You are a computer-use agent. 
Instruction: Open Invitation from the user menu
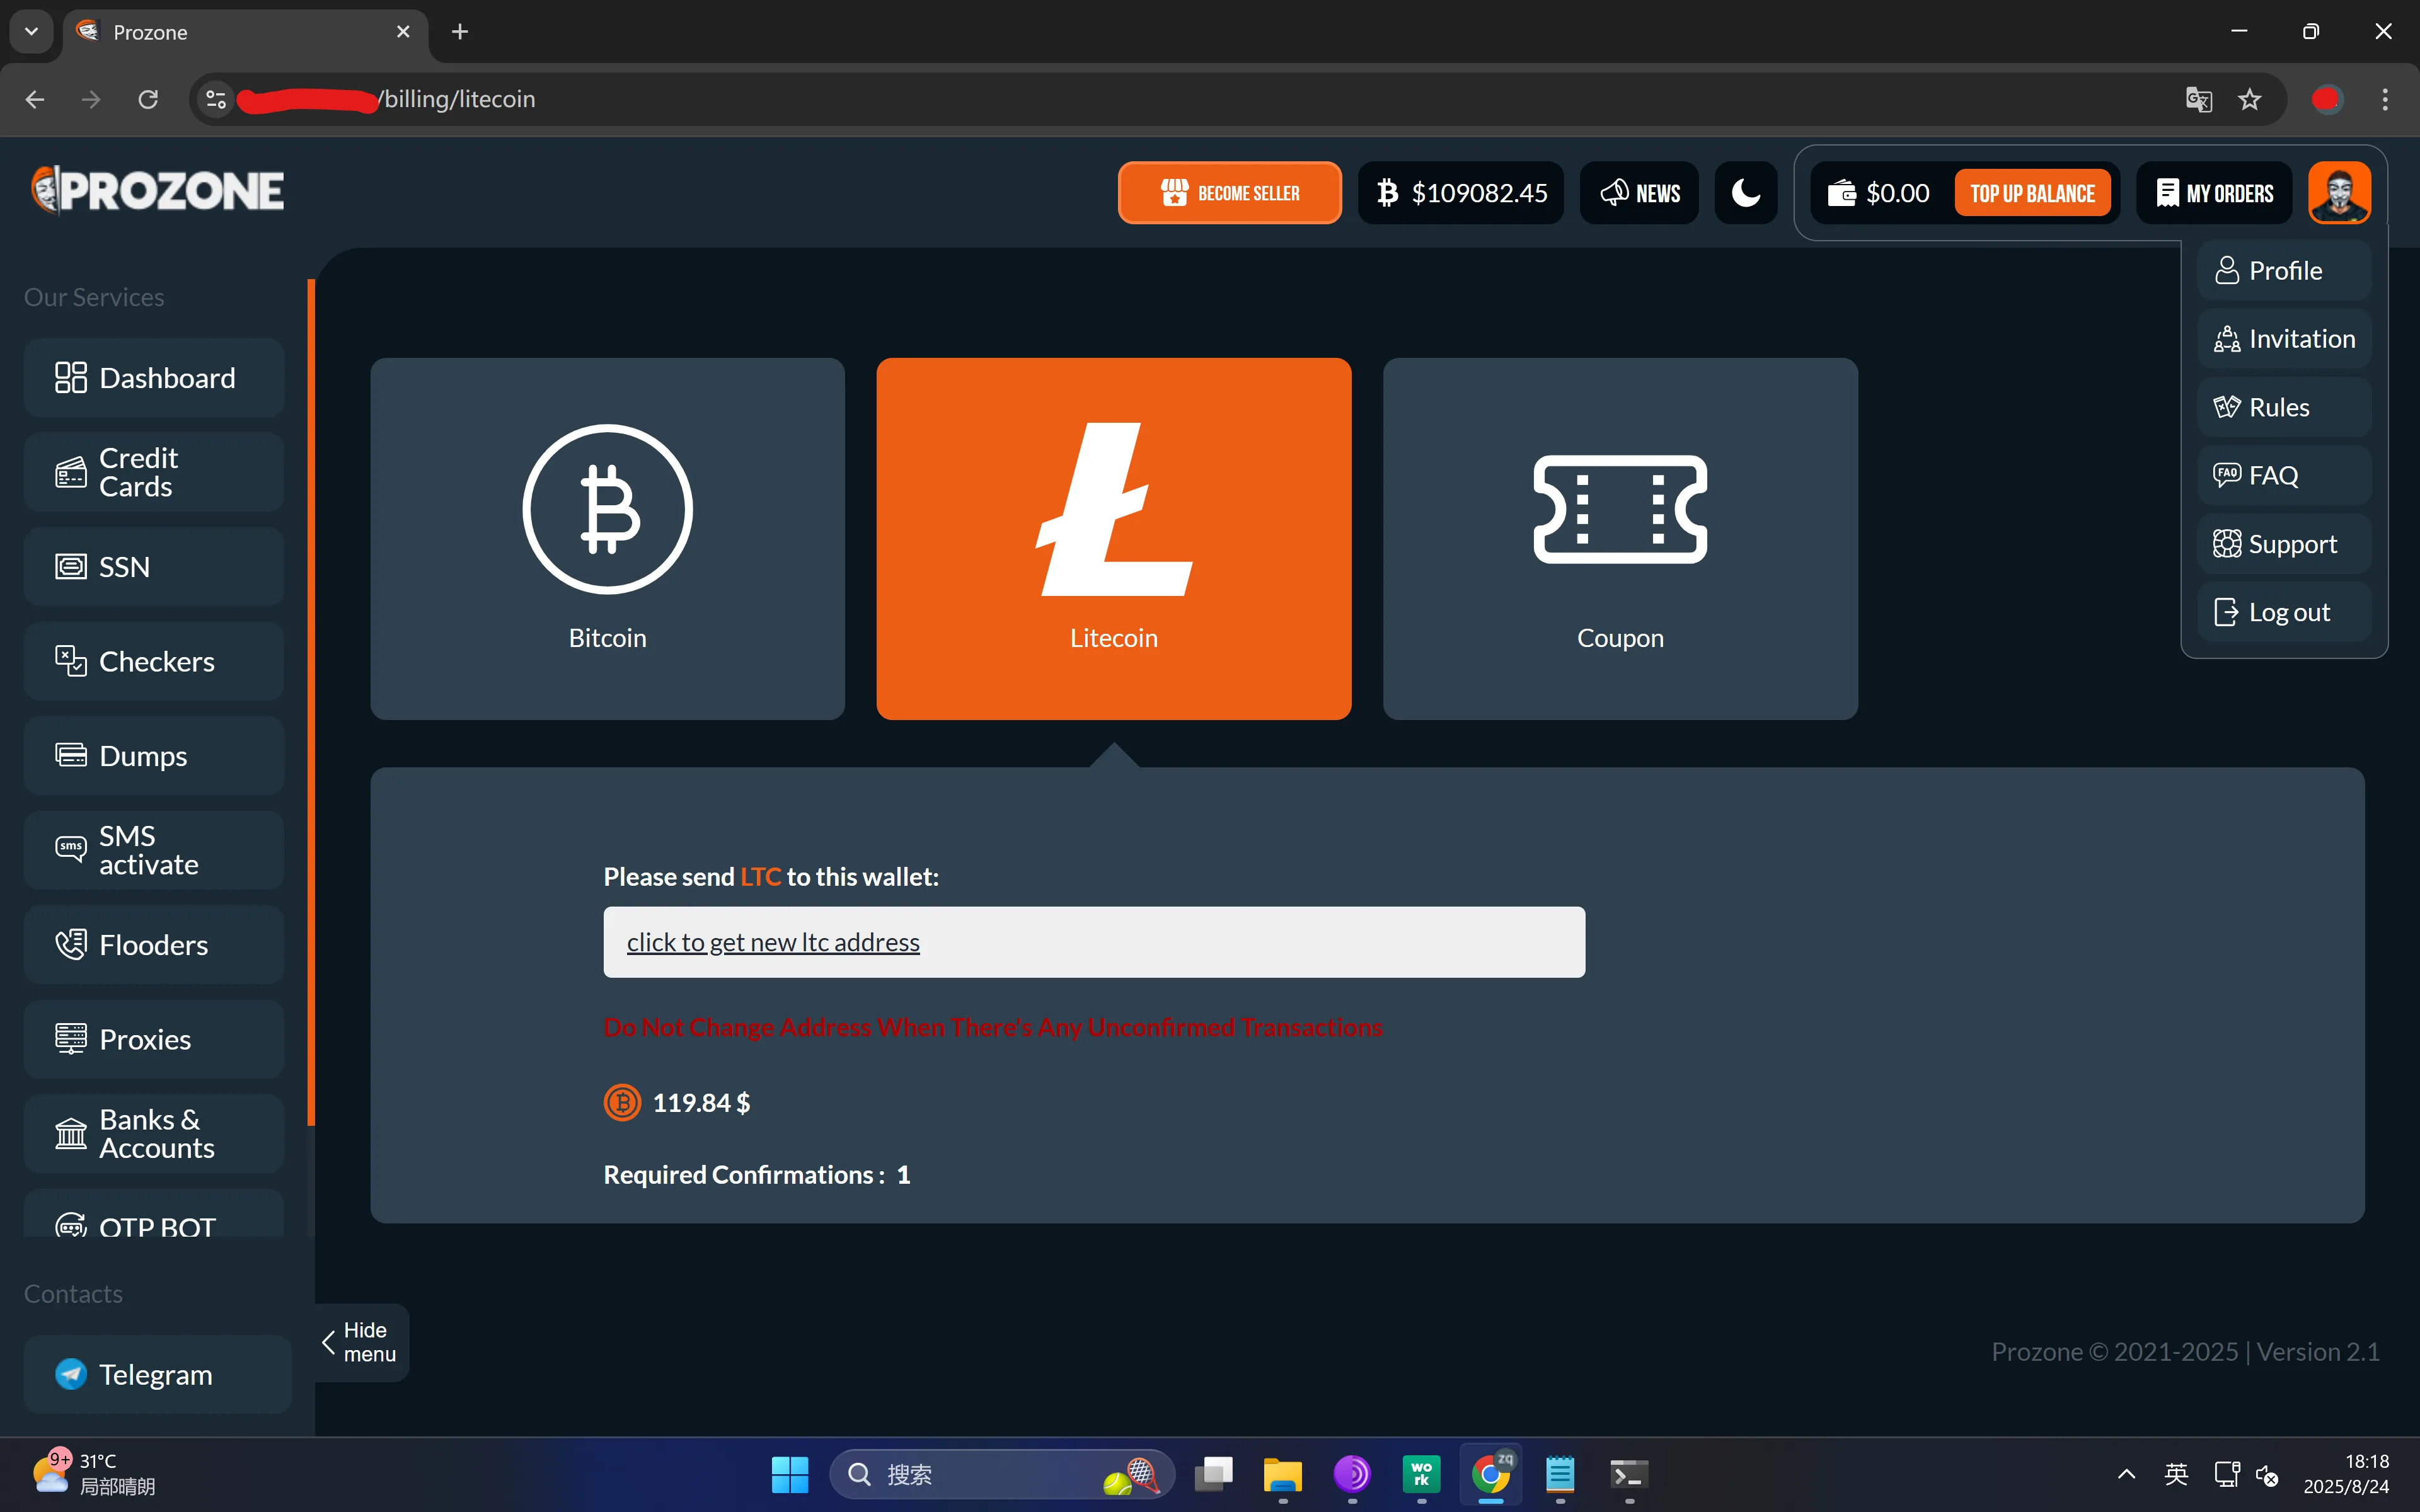2284,339
